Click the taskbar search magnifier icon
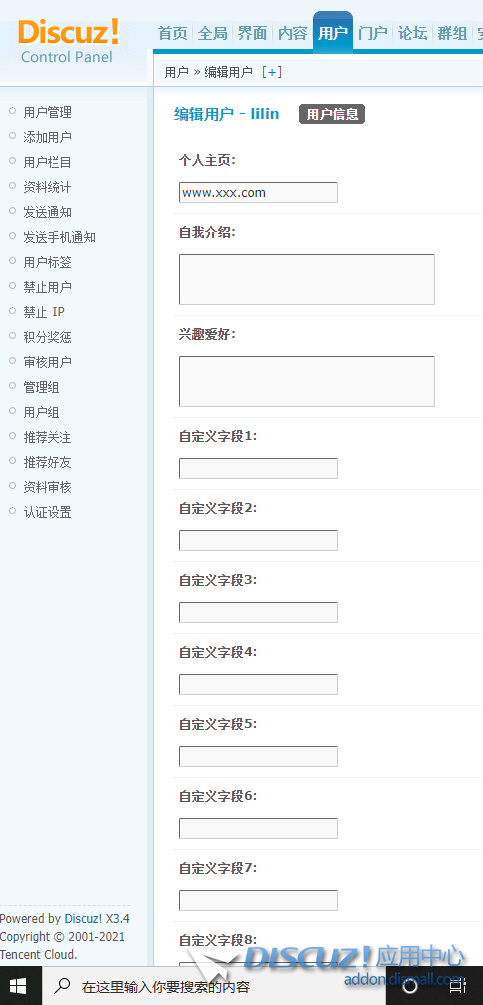 63,986
